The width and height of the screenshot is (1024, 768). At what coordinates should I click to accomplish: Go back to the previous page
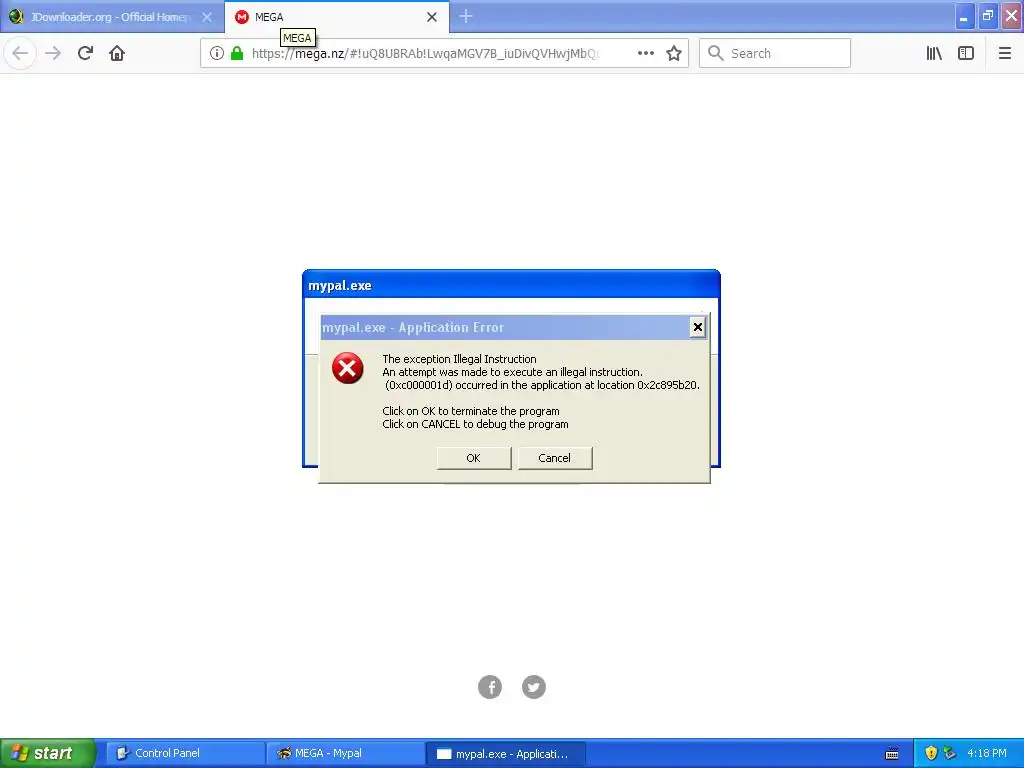tap(20, 54)
